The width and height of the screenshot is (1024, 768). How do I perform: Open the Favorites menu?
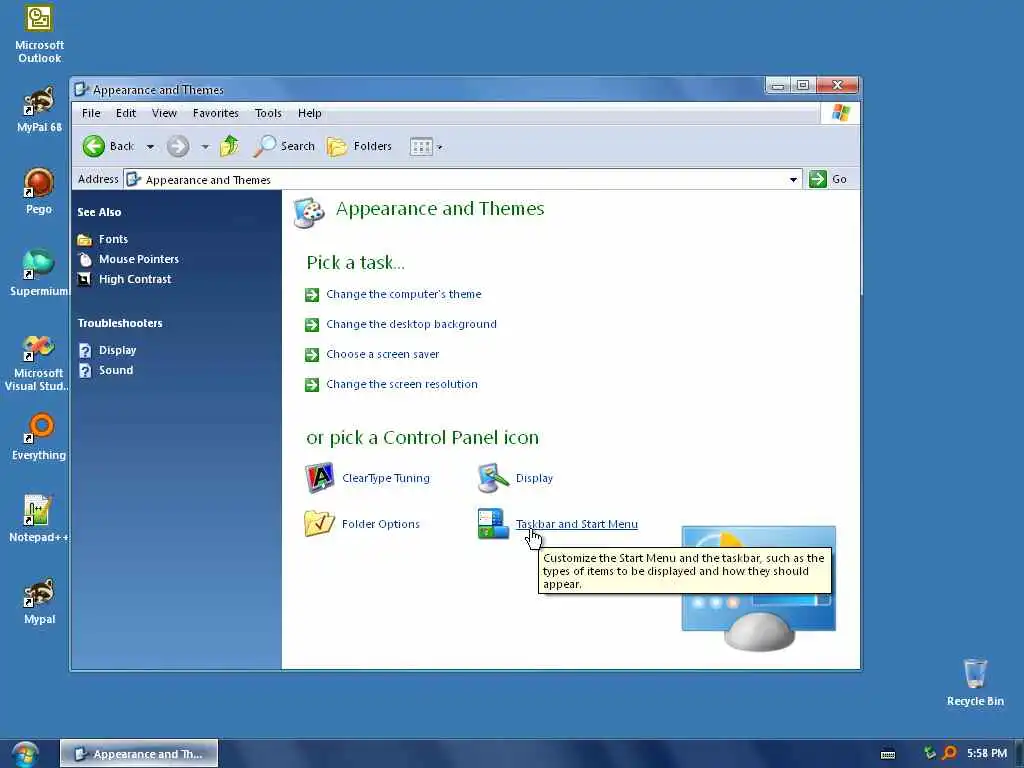pyautogui.click(x=216, y=113)
